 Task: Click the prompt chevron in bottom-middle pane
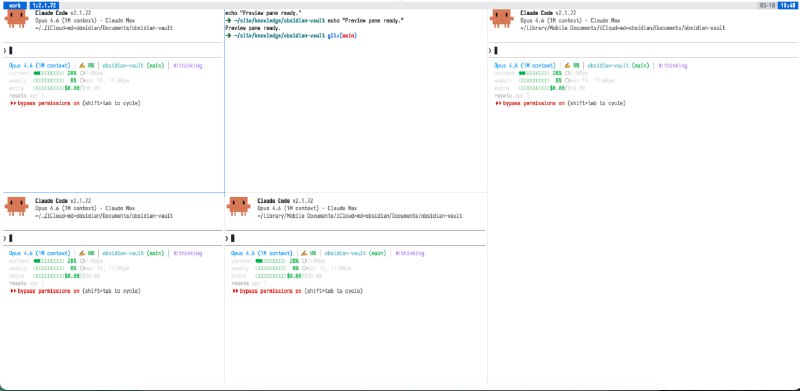pos(227,238)
